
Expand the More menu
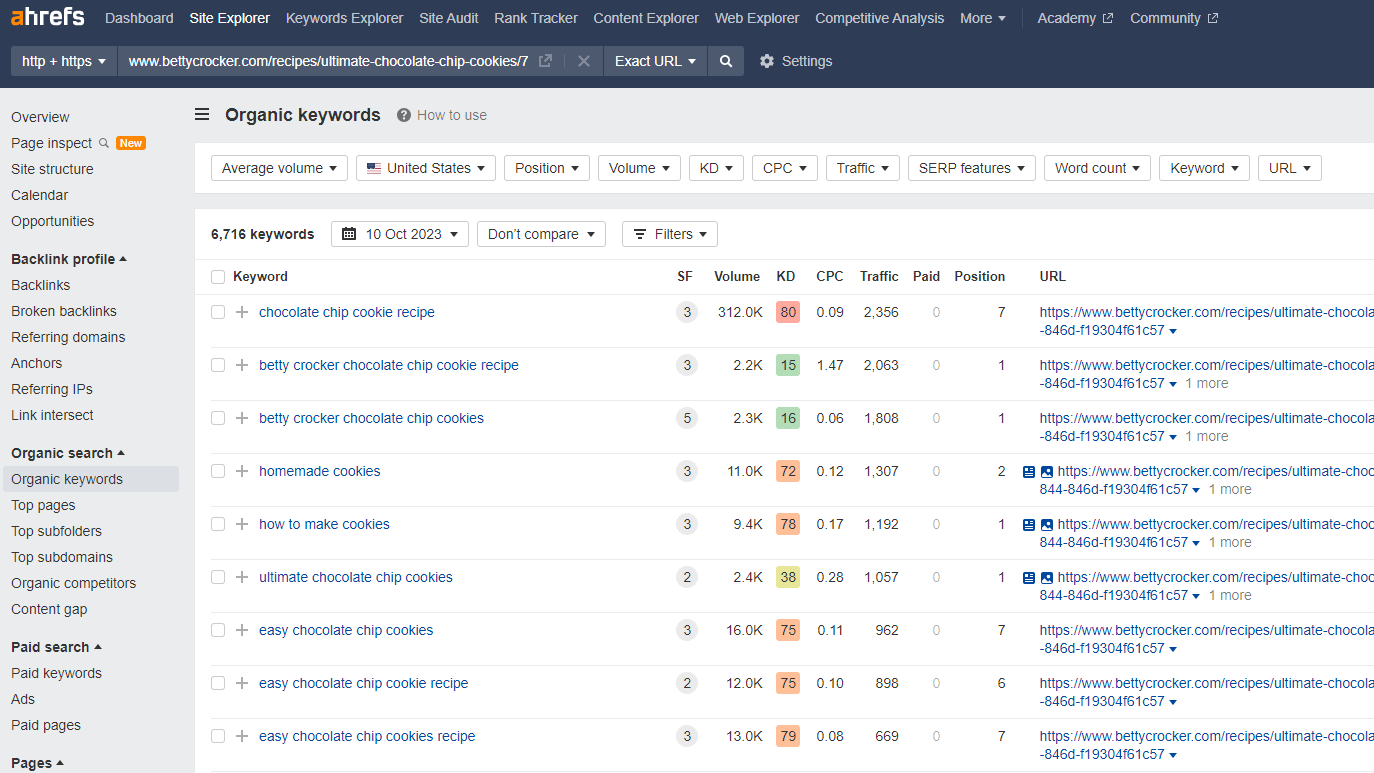coord(983,18)
